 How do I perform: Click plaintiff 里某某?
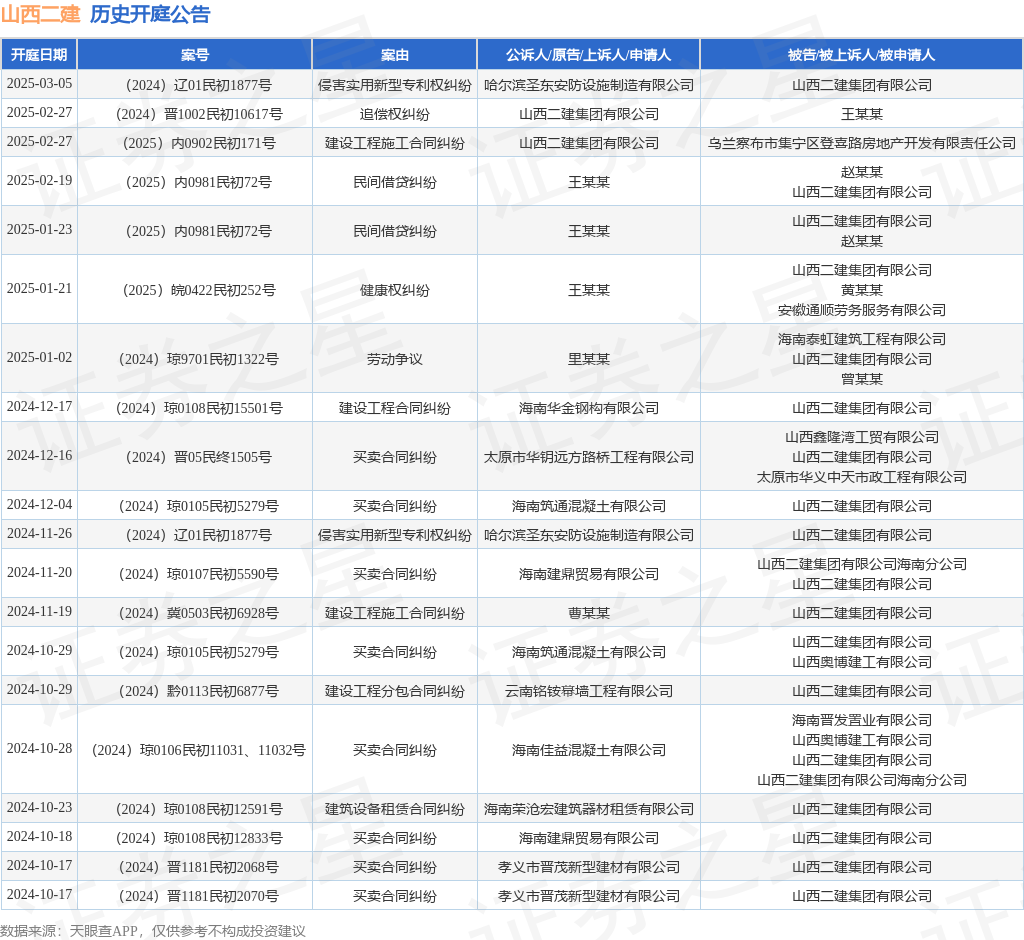pyautogui.click(x=588, y=359)
